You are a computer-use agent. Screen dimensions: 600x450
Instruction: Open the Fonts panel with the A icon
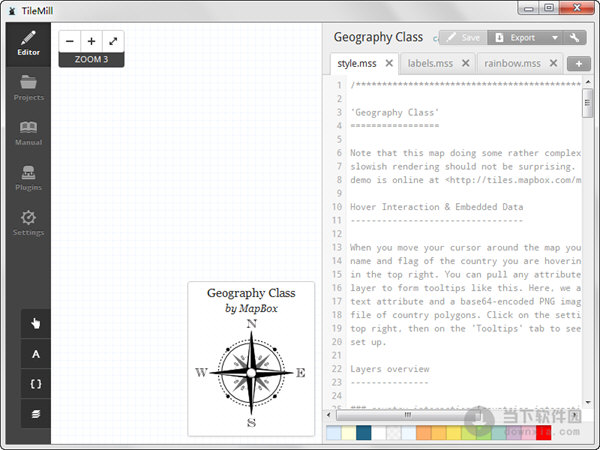click(36, 354)
